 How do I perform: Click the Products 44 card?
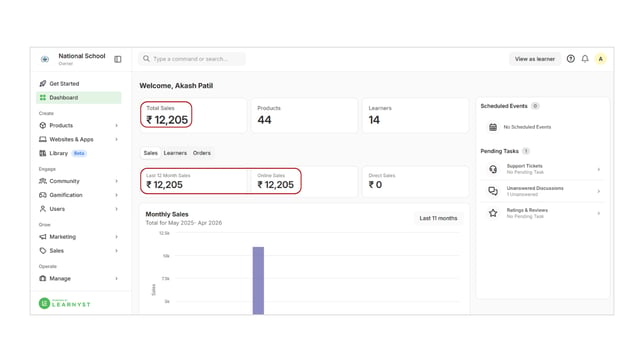pyautogui.click(x=304, y=115)
